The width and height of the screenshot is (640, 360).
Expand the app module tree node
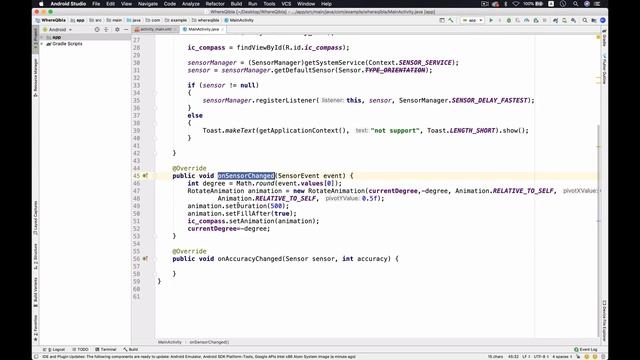click(x=42, y=37)
